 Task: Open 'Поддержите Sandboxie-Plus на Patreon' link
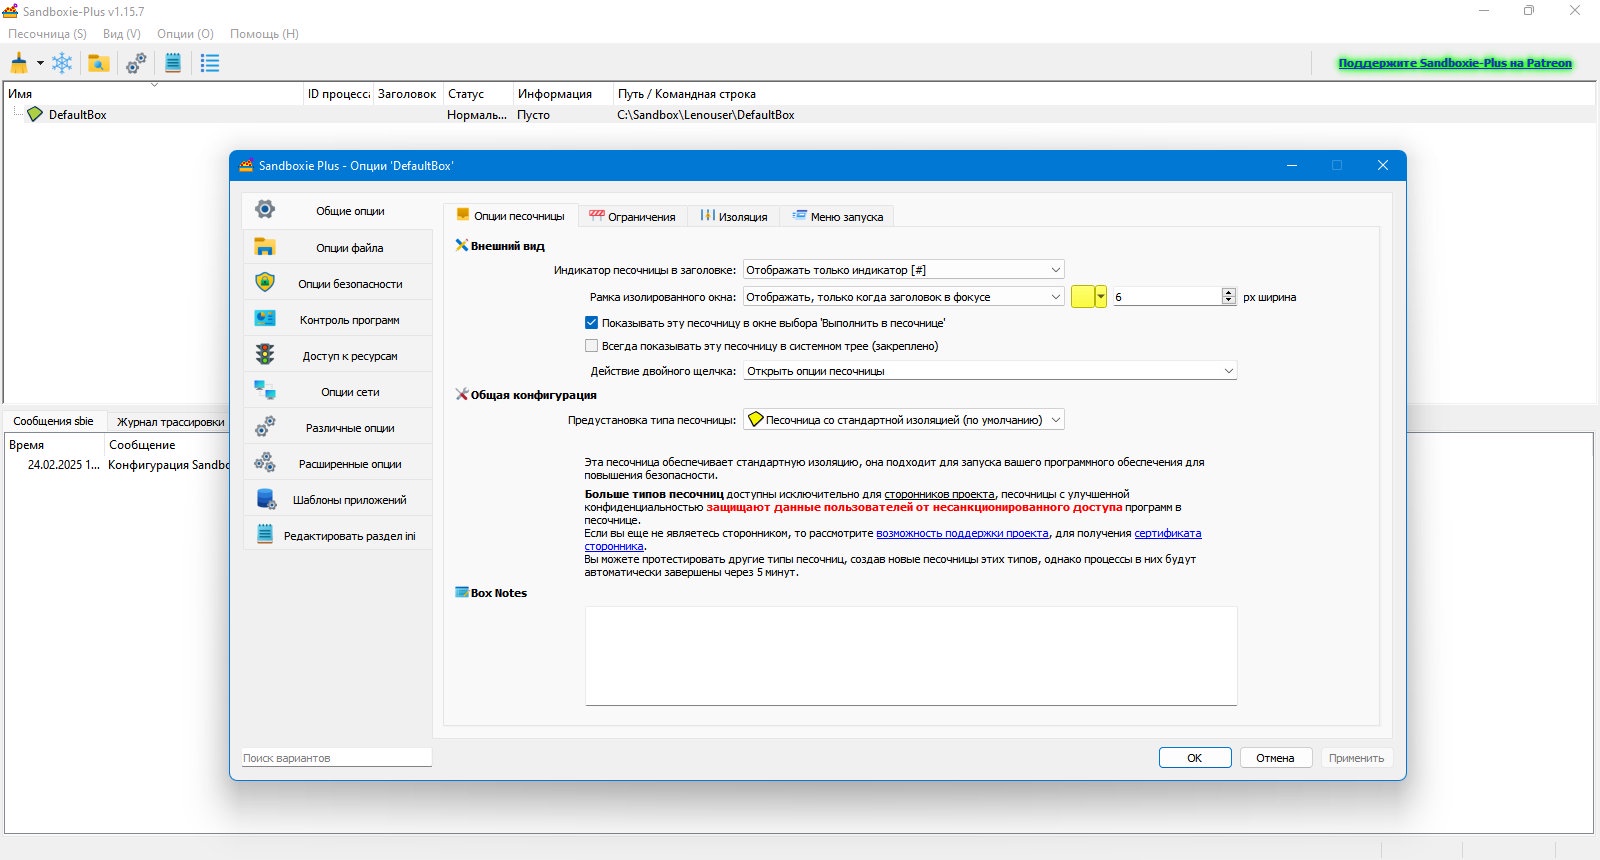[x=1455, y=63]
